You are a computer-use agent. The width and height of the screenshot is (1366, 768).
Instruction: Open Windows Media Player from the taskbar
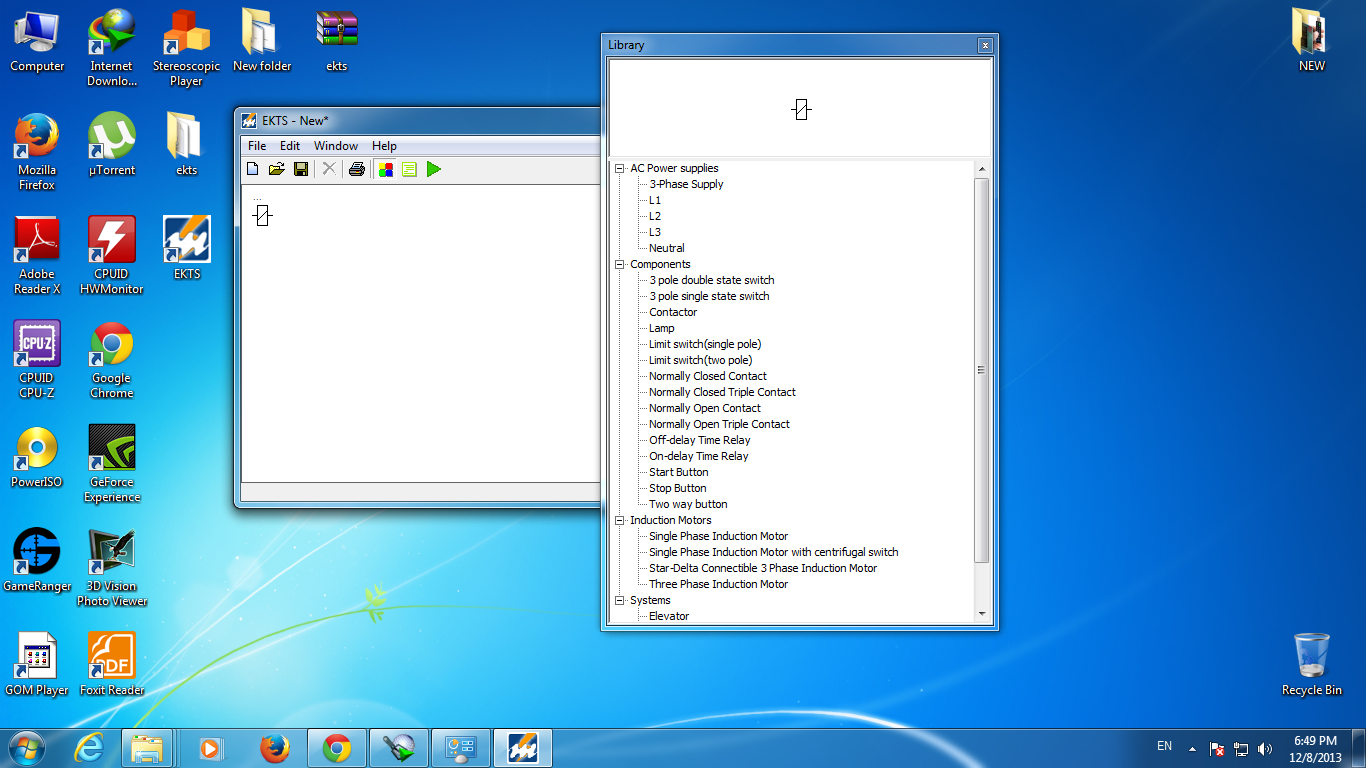tap(210, 748)
